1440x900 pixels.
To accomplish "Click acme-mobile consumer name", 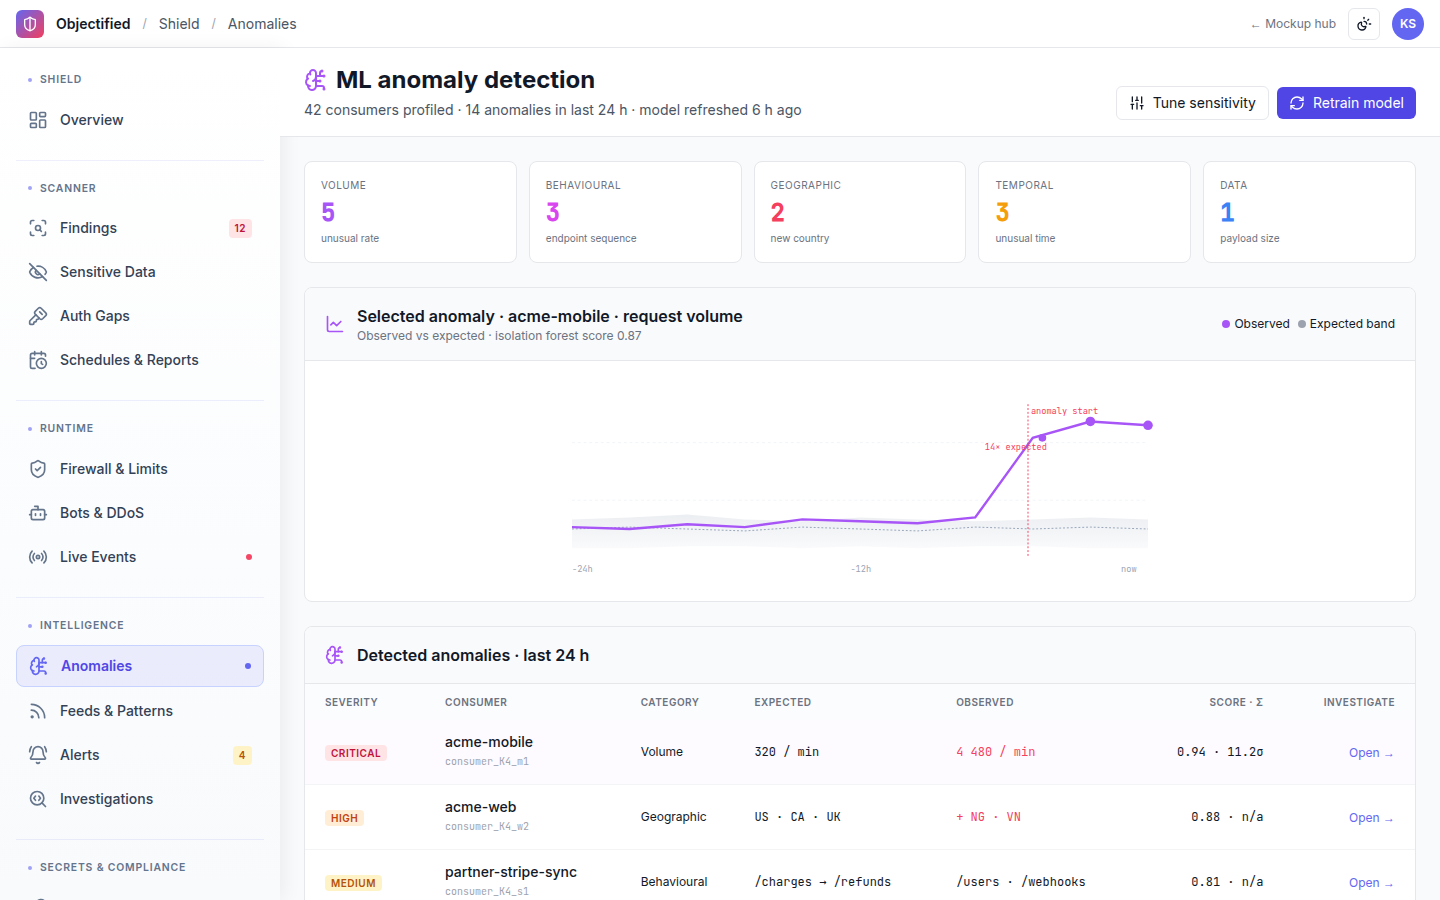I will 489,742.
